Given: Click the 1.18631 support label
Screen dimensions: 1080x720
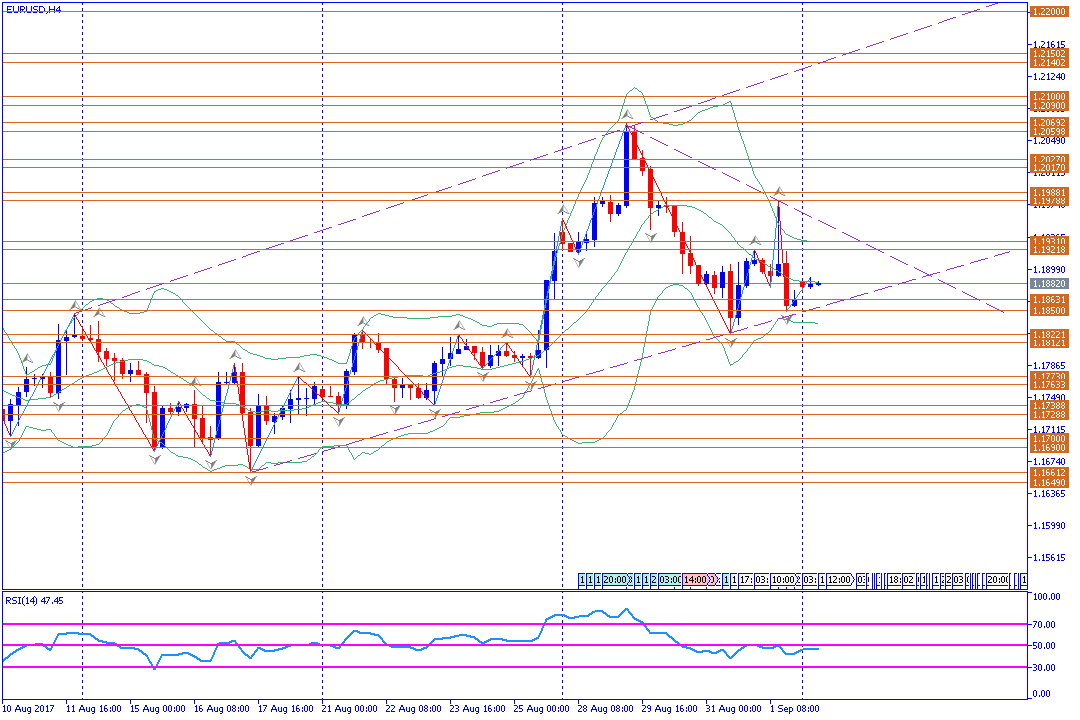Looking at the screenshot, I should (x=1050, y=300).
